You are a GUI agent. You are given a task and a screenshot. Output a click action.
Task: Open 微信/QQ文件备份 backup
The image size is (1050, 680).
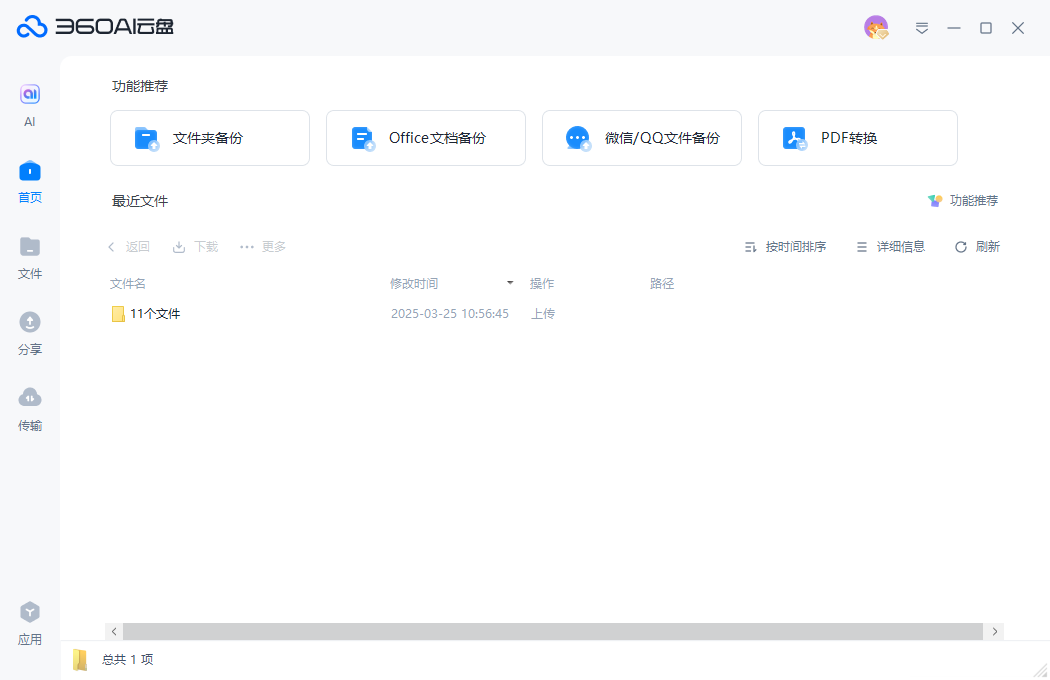641,137
